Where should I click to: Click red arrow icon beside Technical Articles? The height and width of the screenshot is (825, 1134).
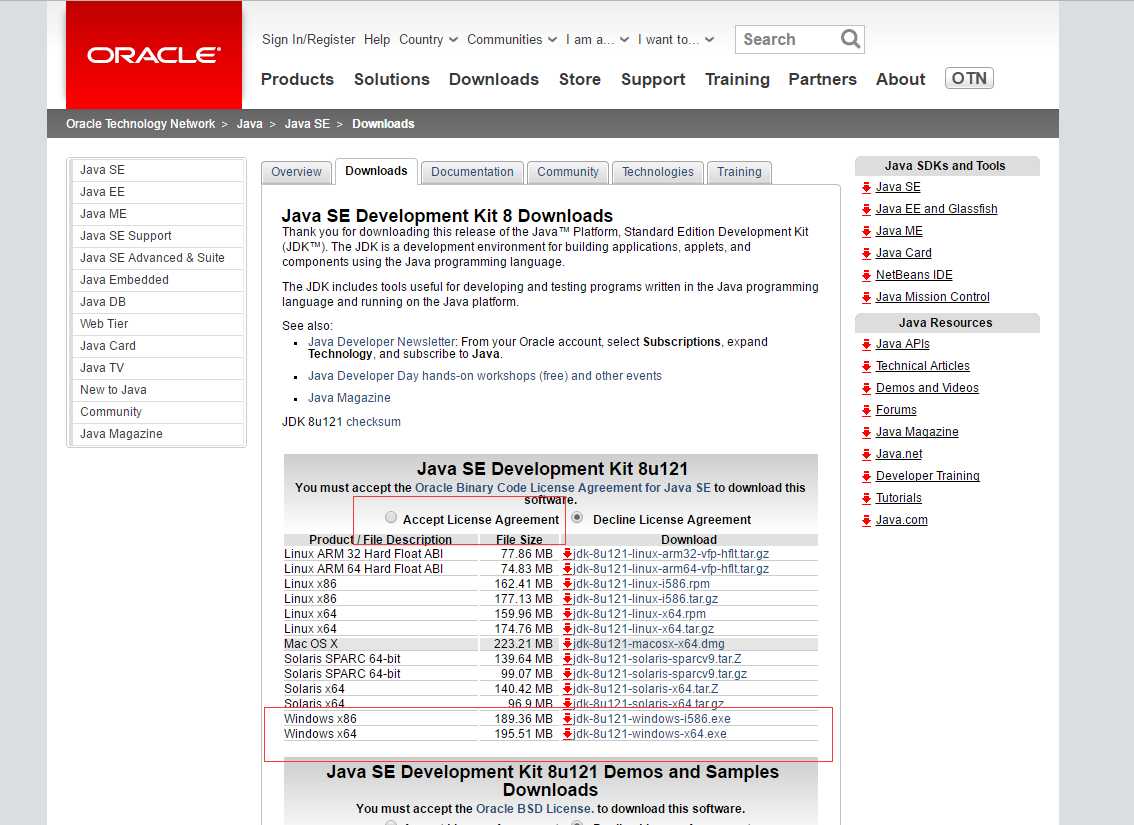pos(866,367)
